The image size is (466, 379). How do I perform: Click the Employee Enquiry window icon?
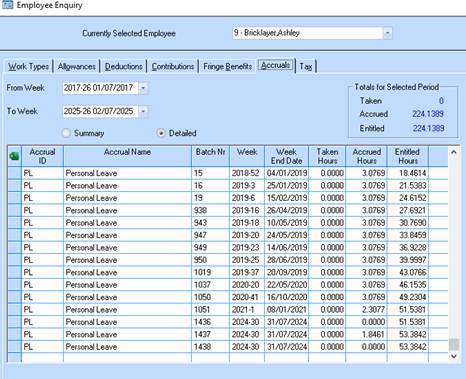click(7, 5)
